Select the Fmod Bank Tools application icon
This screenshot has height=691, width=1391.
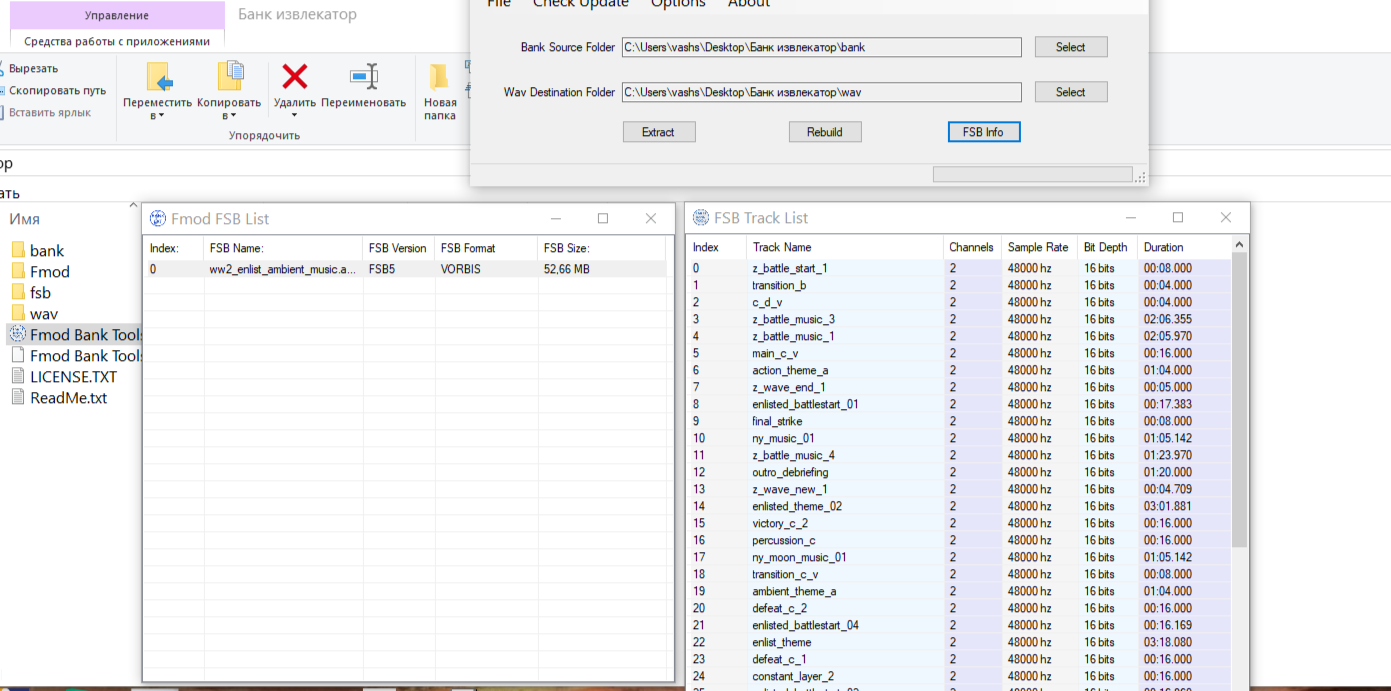17,334
